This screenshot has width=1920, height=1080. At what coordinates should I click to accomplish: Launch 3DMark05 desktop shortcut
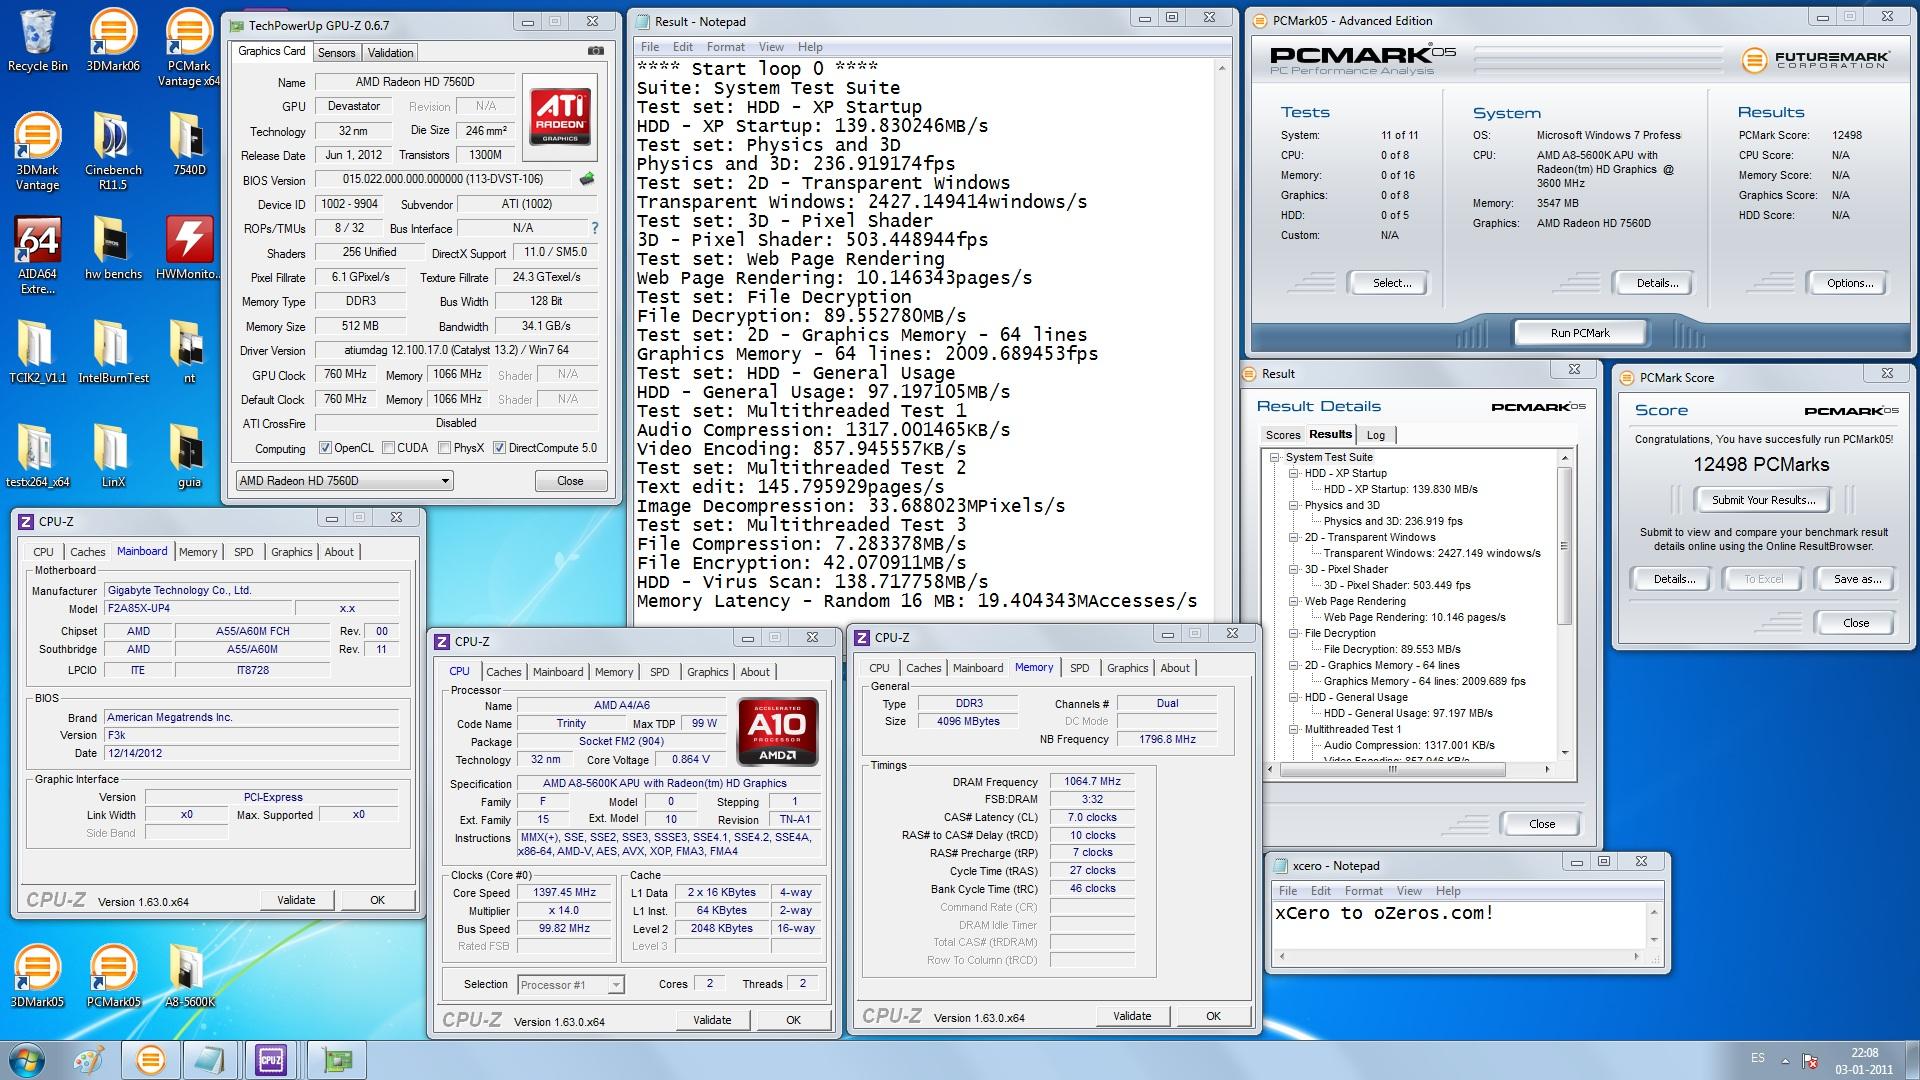pyautogui.click(x=37, y=976)
